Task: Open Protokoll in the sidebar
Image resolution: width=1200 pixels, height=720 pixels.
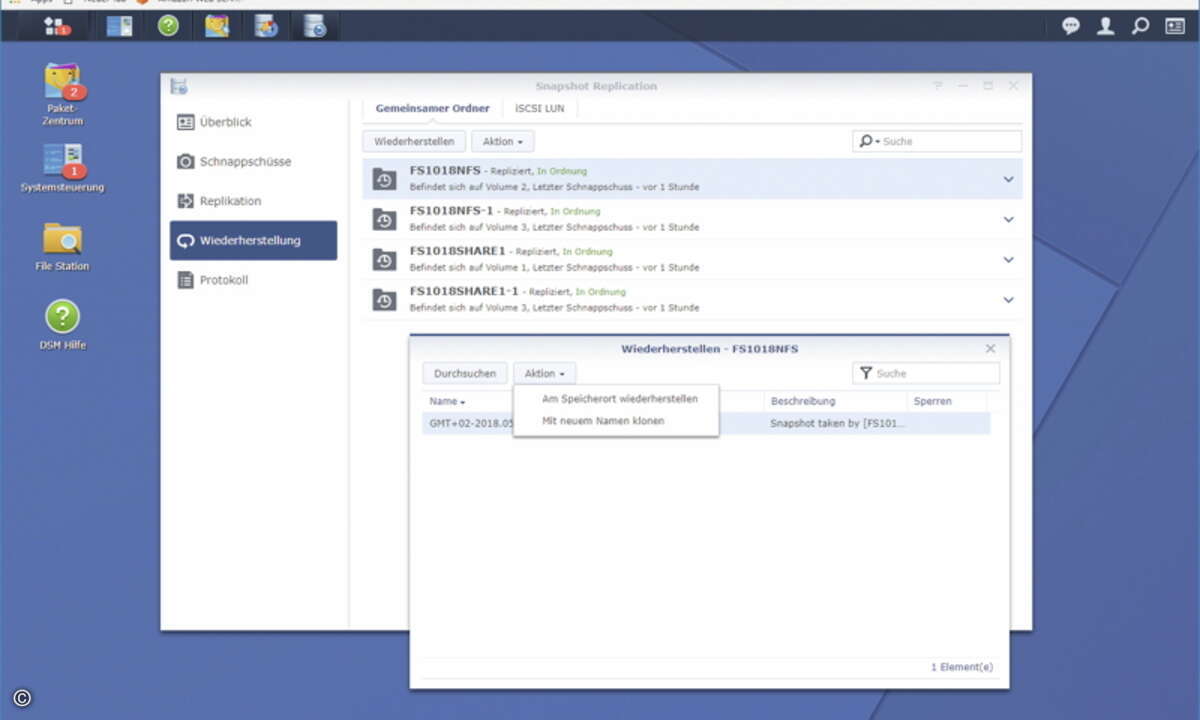Action: click(x=253, y=280)
